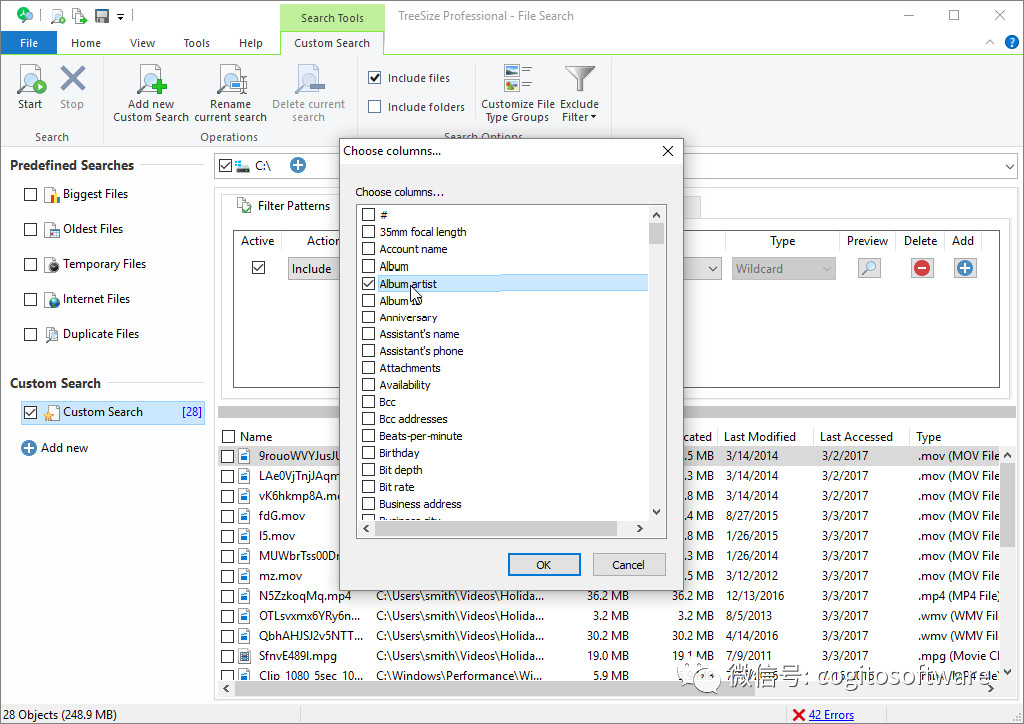The image size is (1024, 724).
Task: Click the Stop search icon
Action: [x=72, y=79]
